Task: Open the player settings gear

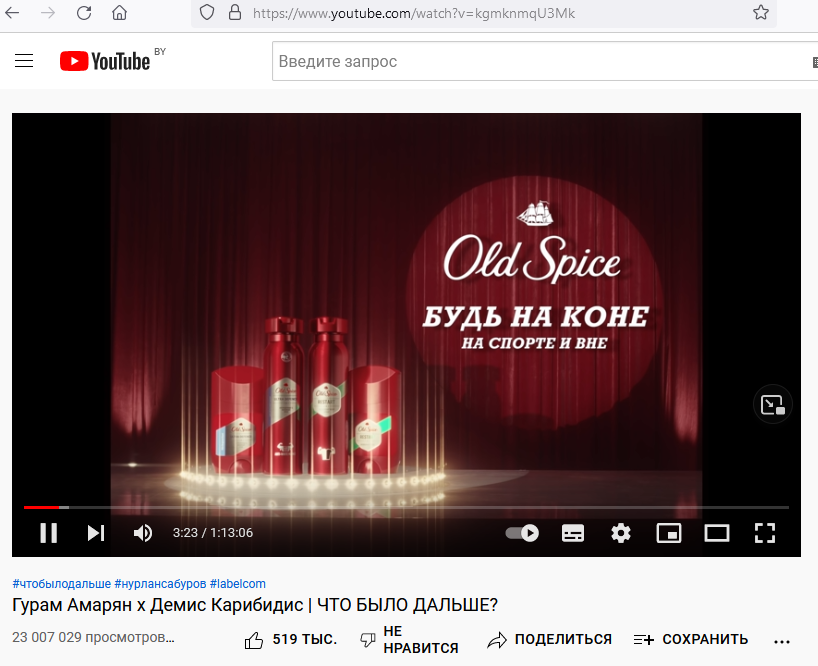Action: (x=621, y=533)
